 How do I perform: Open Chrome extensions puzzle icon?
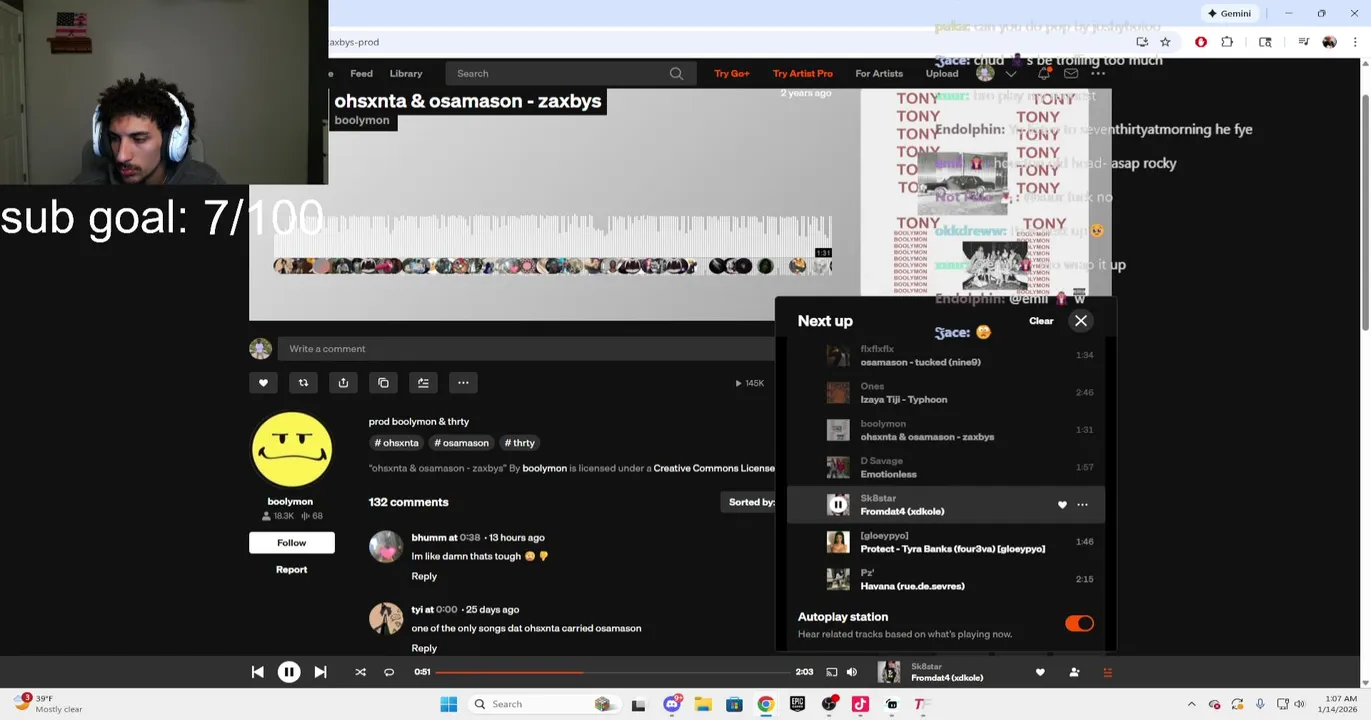tap(1227, 42)
